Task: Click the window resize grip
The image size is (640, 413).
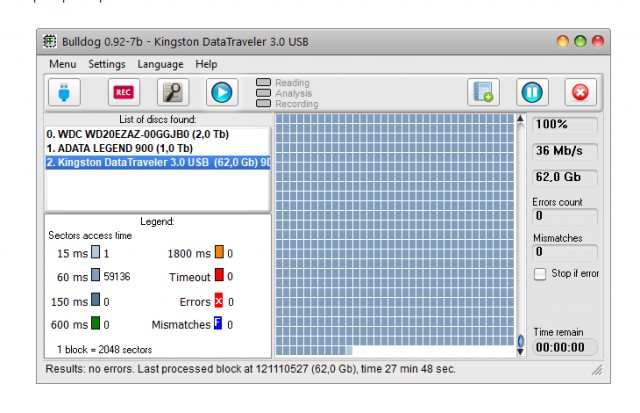Action: [x=597, y=370]
